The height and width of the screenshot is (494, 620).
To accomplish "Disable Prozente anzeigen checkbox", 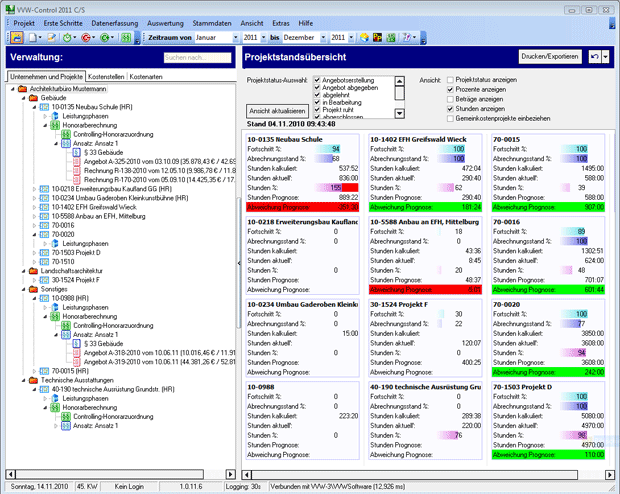I will [450, 89].
